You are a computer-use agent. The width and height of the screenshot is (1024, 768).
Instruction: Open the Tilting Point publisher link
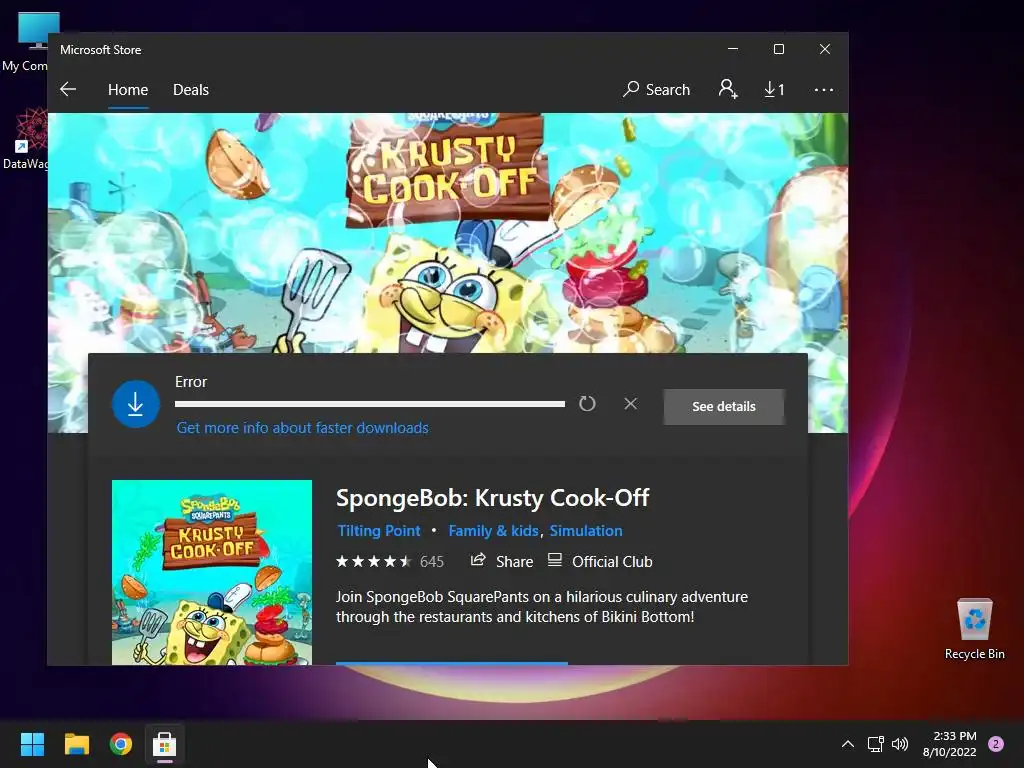(379, 531)
